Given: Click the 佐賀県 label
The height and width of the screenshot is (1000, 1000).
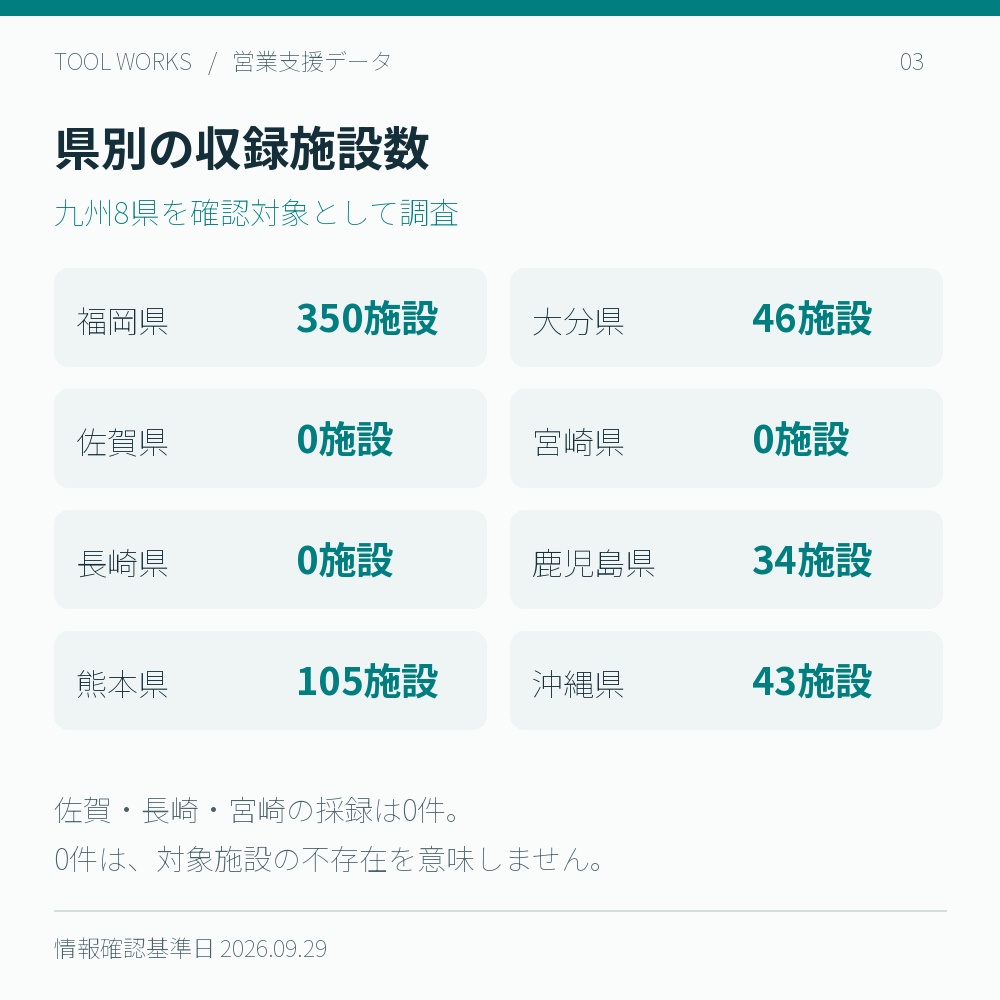Looking at the screenshot, I should click(122, 442).
